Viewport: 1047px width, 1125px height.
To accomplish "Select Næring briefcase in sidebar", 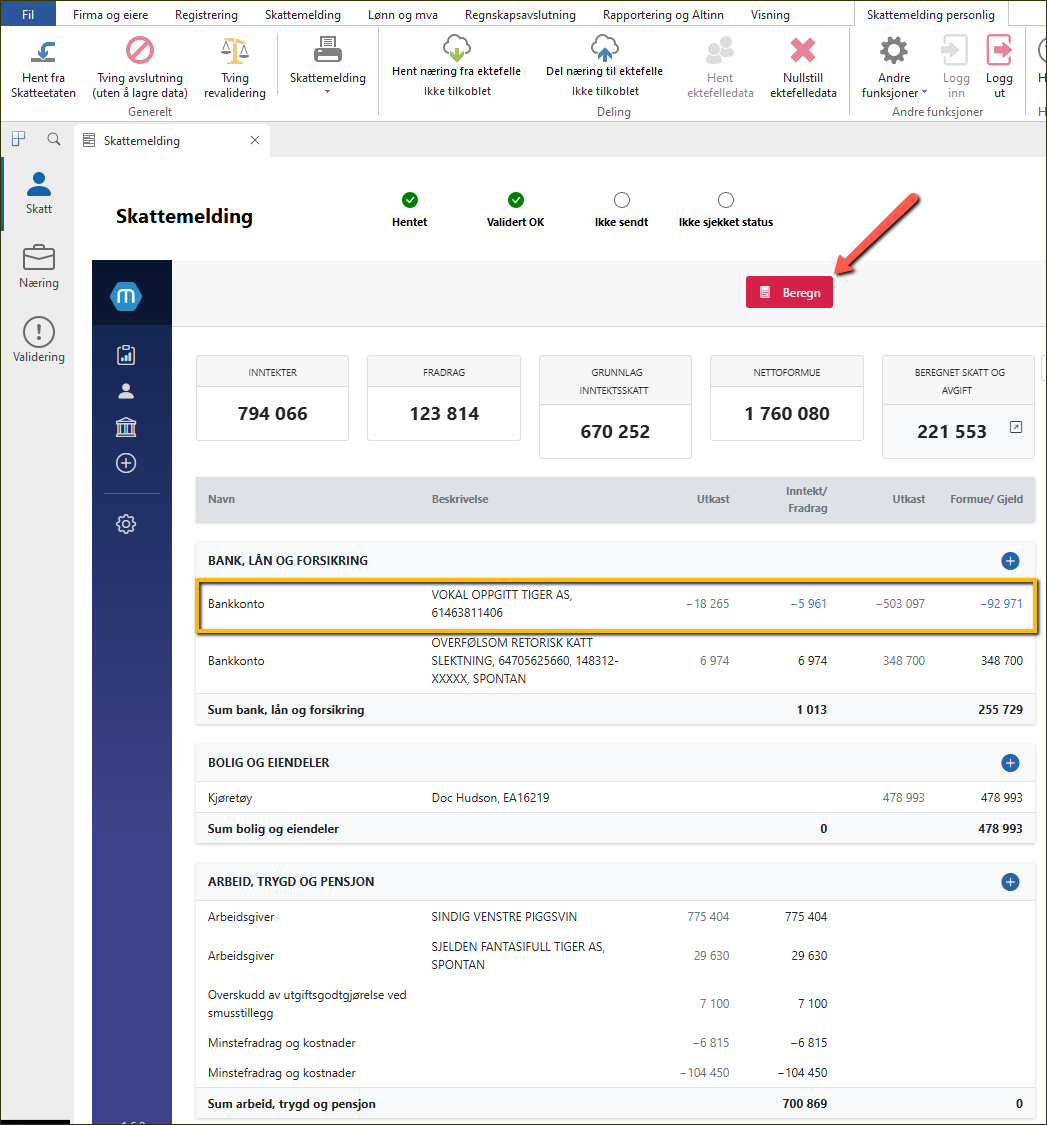I will [x=39, y=267].
